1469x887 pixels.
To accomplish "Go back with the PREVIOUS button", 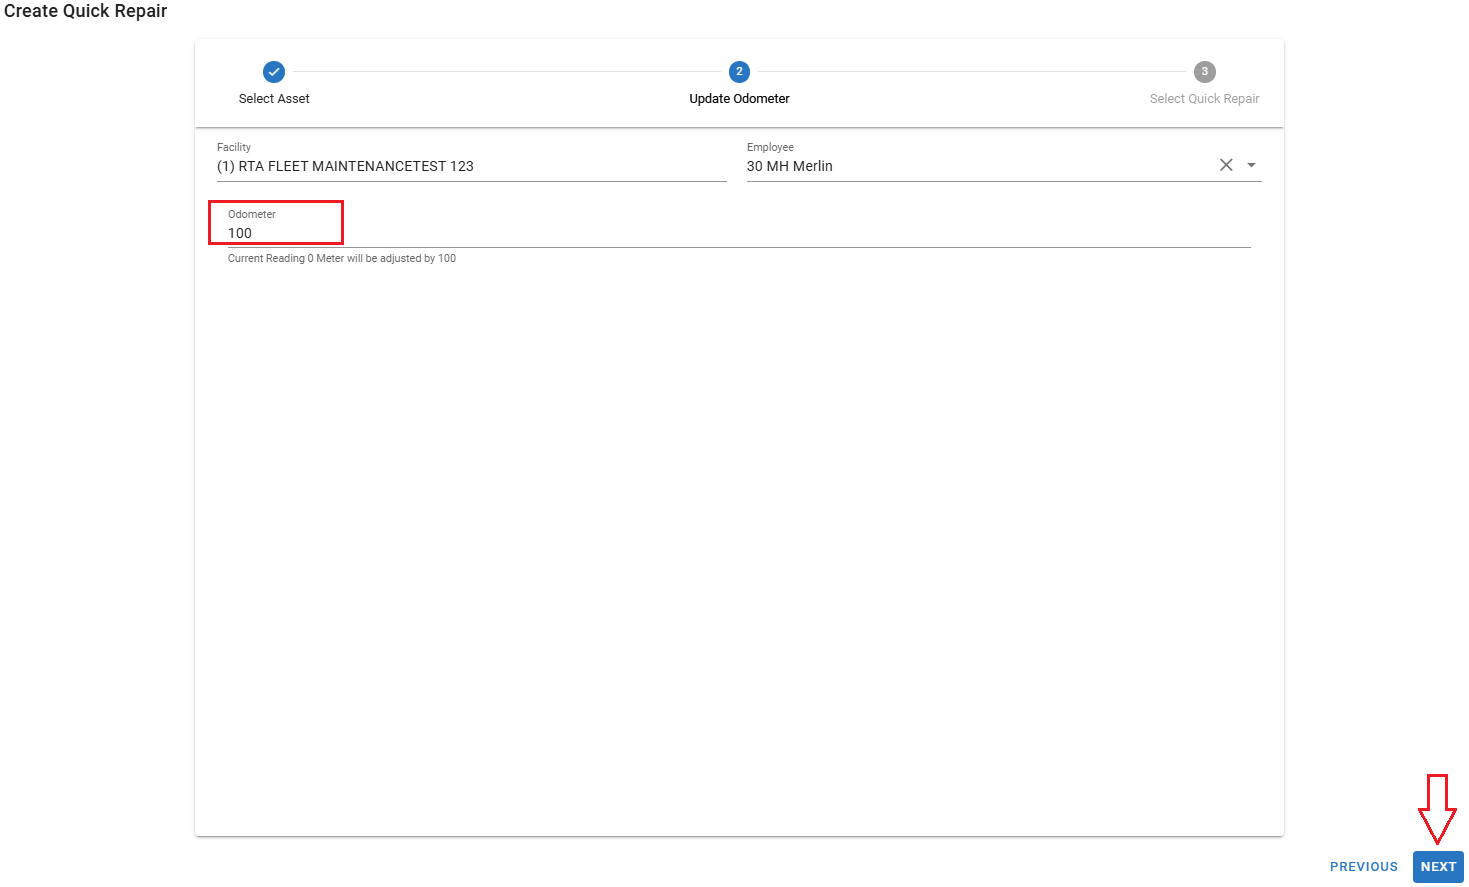I will point(1363,867).
